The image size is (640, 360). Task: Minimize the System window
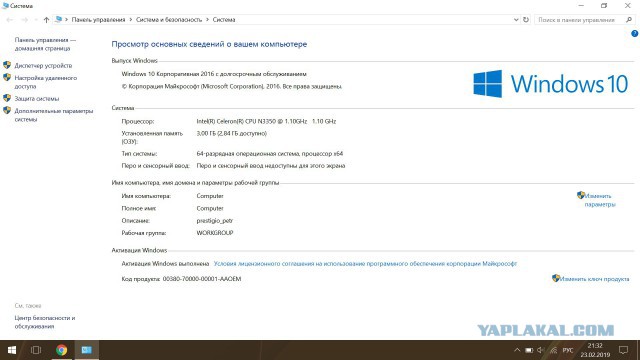coord(581,6)
